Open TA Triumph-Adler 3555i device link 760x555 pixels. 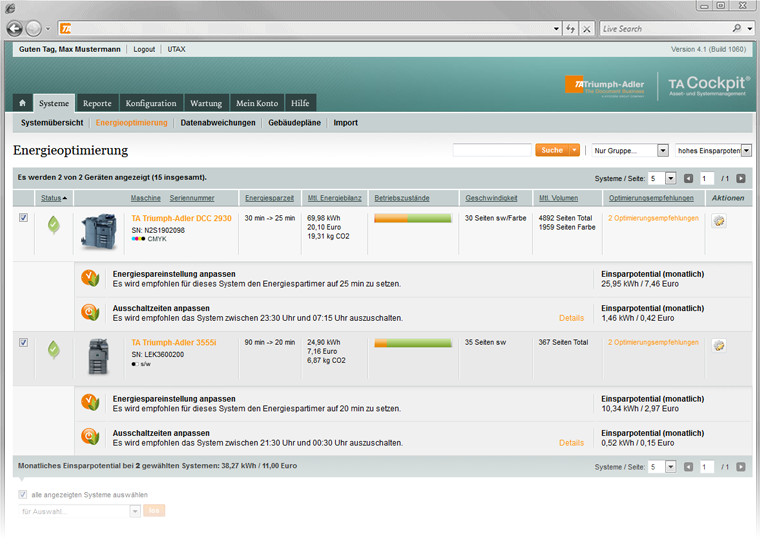pos(174,342)
